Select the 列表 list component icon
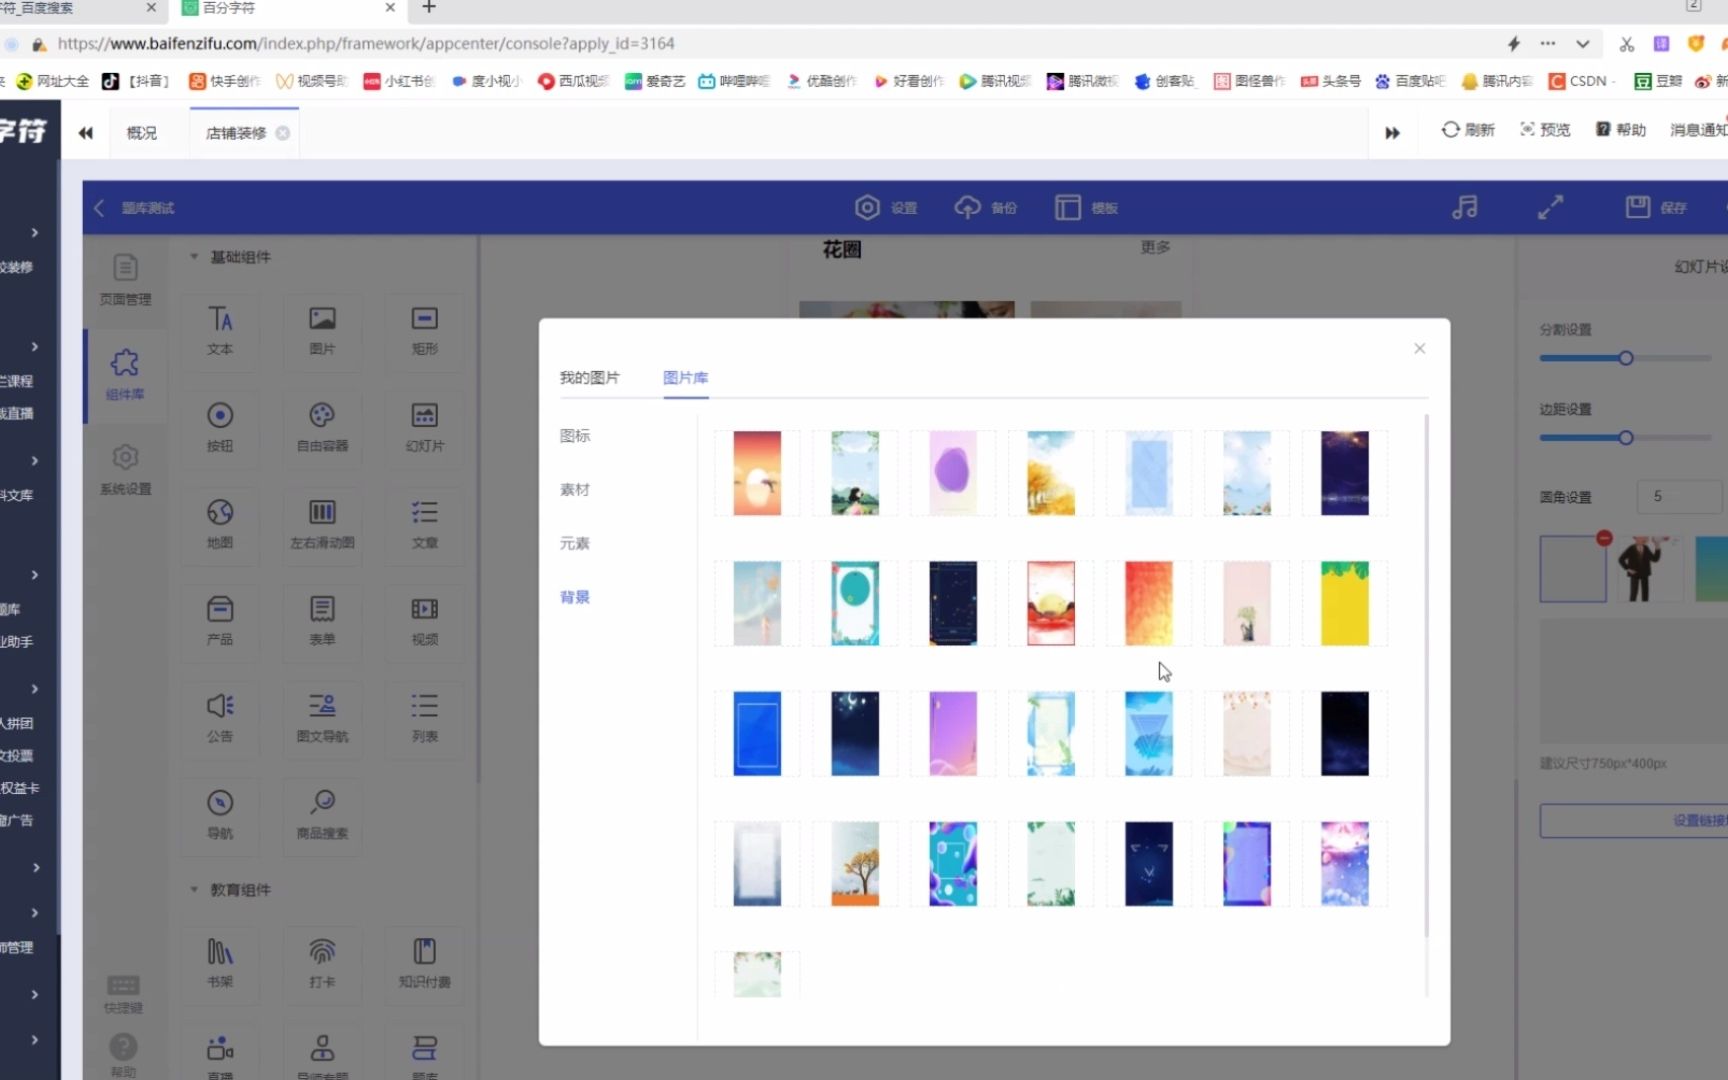Viewport: 1728px width, 1080px height. click(424, 718)
